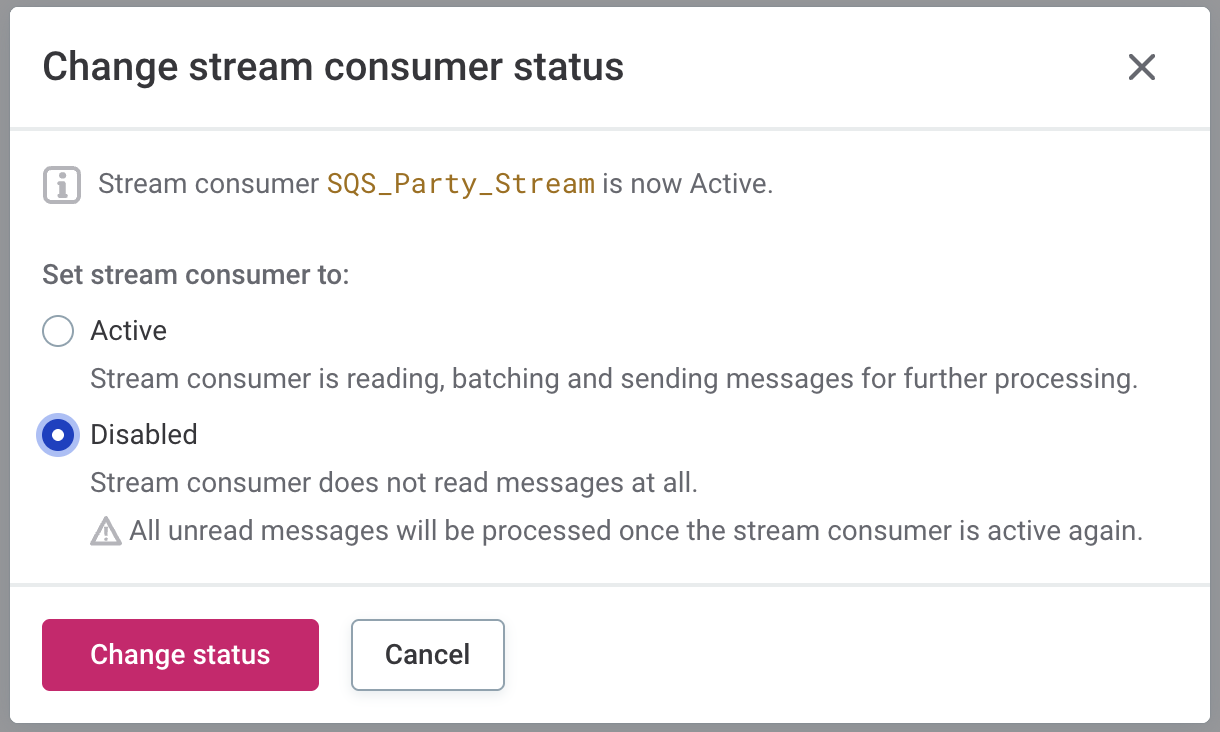Click the Active option label text

(128, 331)
